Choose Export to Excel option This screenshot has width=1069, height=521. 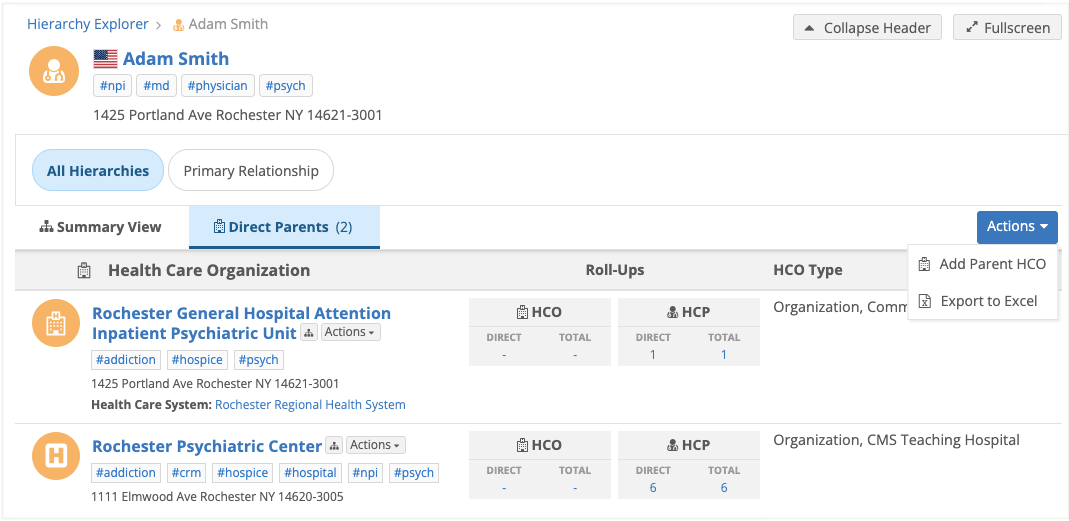[x=988, y=301]
